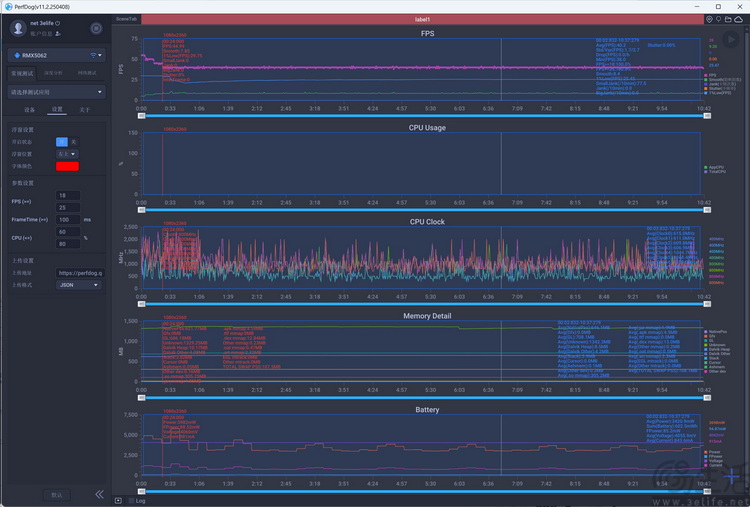Viewport: 750px width, 507px height.
Task: Open the 请选择测试应用 app dropdown
Action: [x=57, y=92]
